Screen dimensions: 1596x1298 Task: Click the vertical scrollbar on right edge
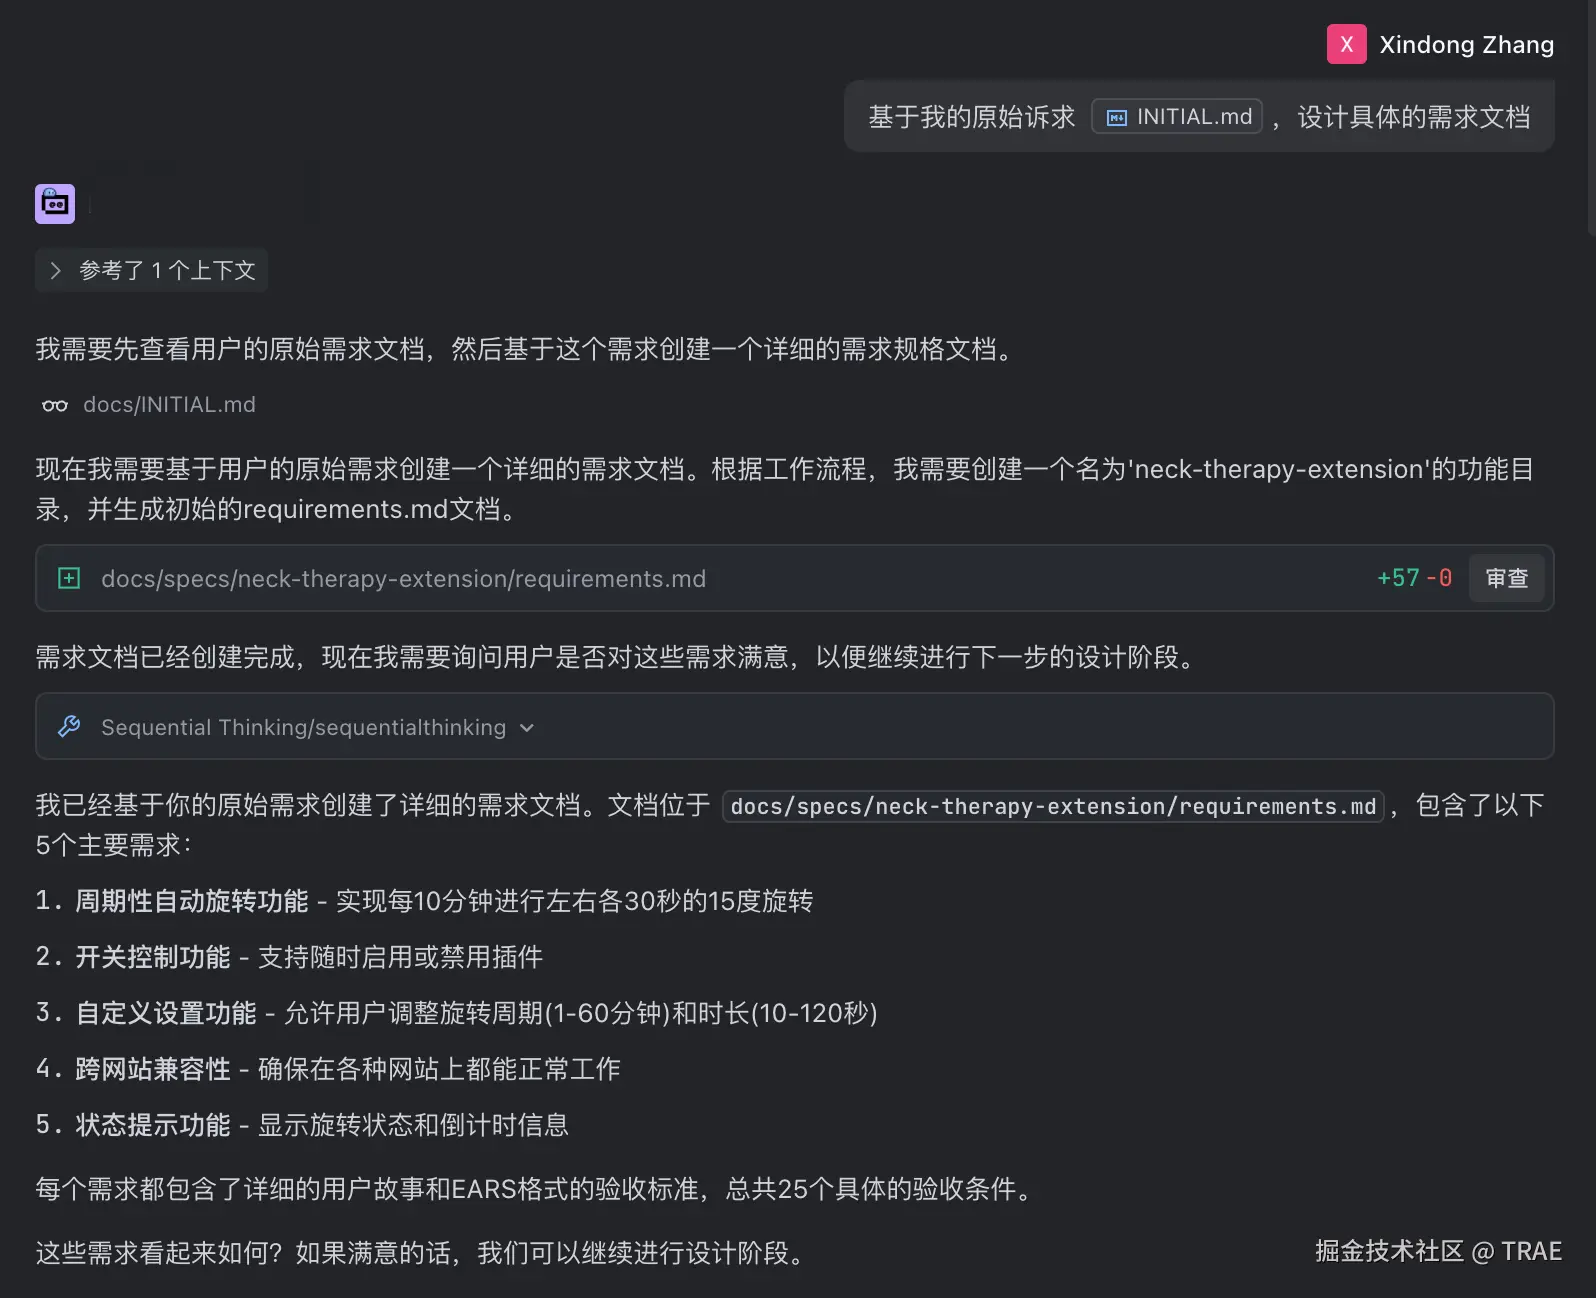coord(1591,120)
